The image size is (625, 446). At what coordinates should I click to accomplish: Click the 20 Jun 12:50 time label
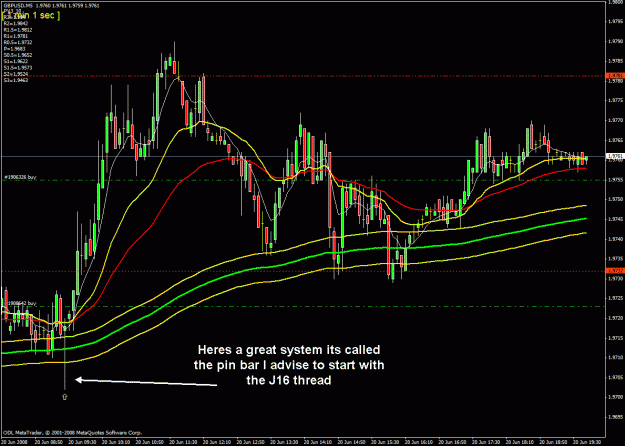[251, 442]
